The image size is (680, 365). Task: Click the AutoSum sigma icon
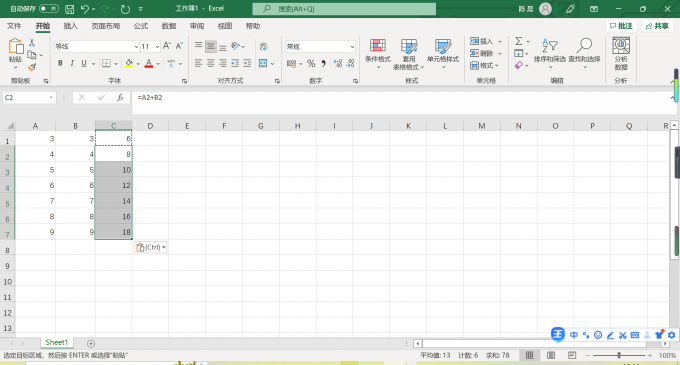tap(519, 41)
